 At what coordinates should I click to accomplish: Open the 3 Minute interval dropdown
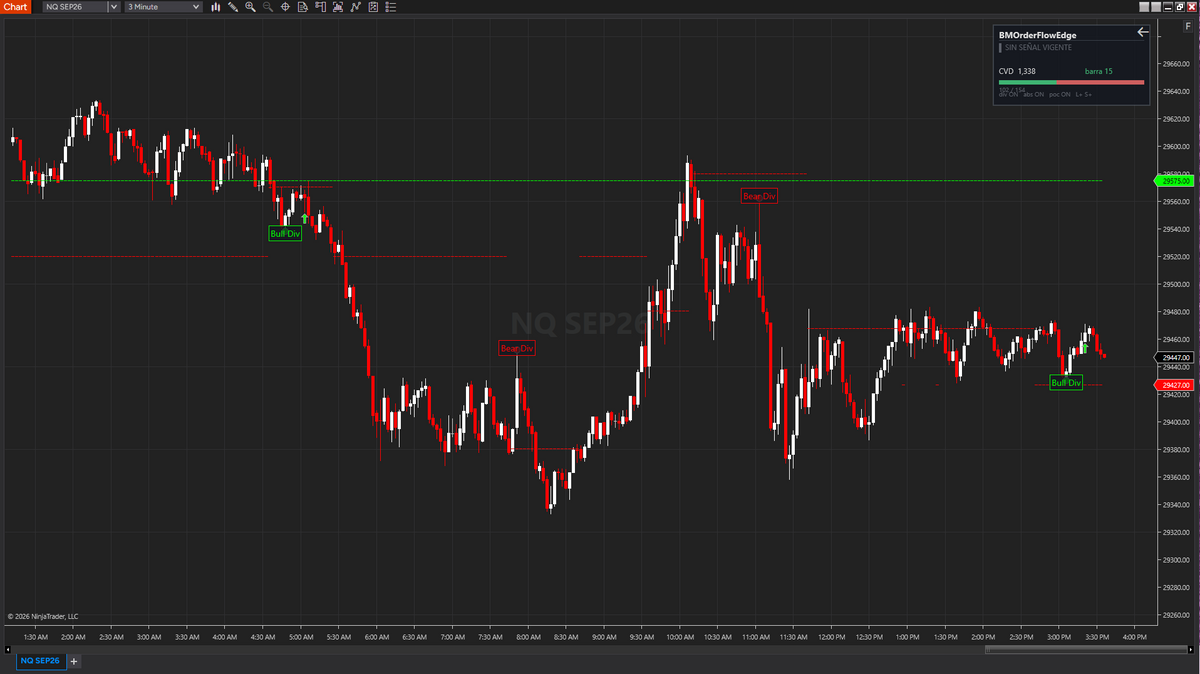tap(165, 7)
